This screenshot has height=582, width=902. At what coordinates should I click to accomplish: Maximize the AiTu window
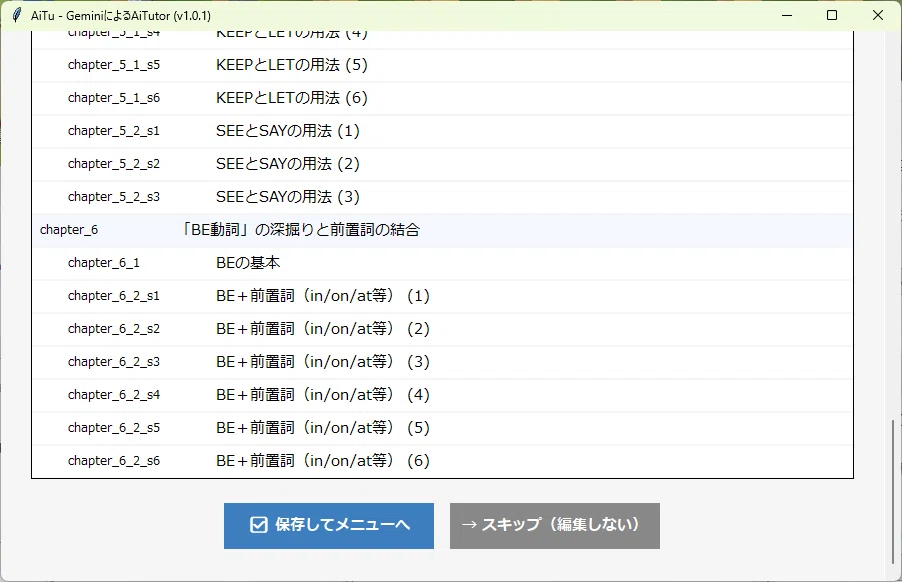tap(832, 16)
